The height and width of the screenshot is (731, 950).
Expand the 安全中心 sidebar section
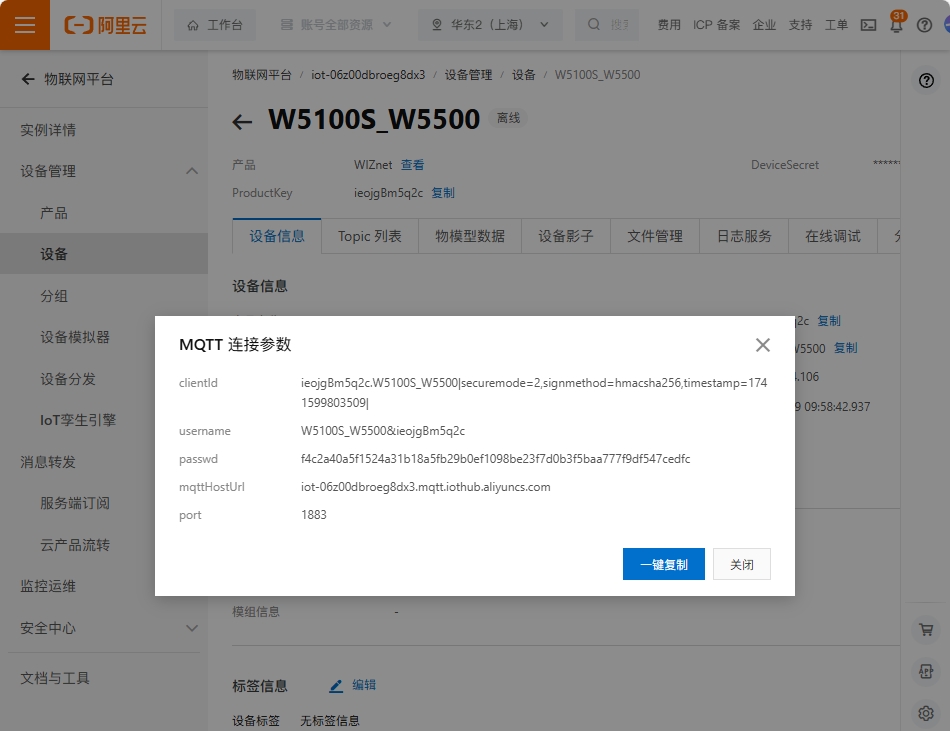pos(192,628)
